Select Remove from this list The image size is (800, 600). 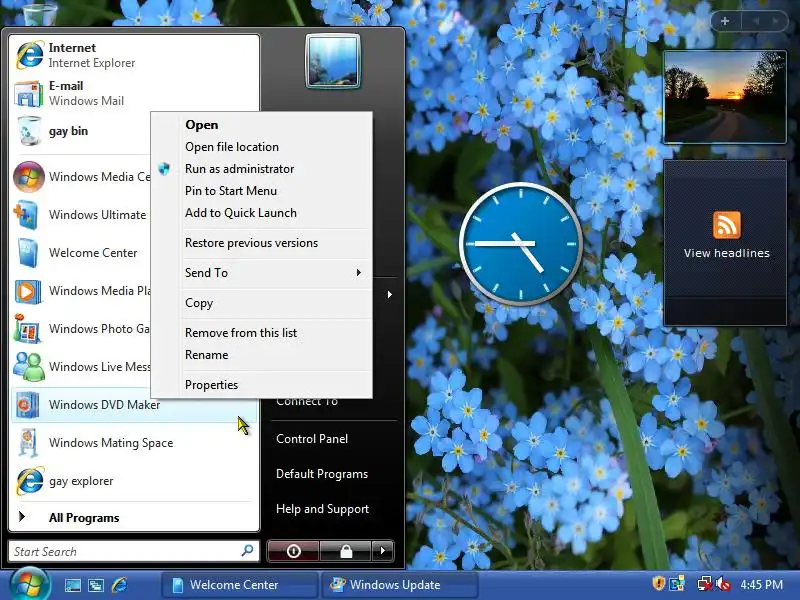pos(277,333)
